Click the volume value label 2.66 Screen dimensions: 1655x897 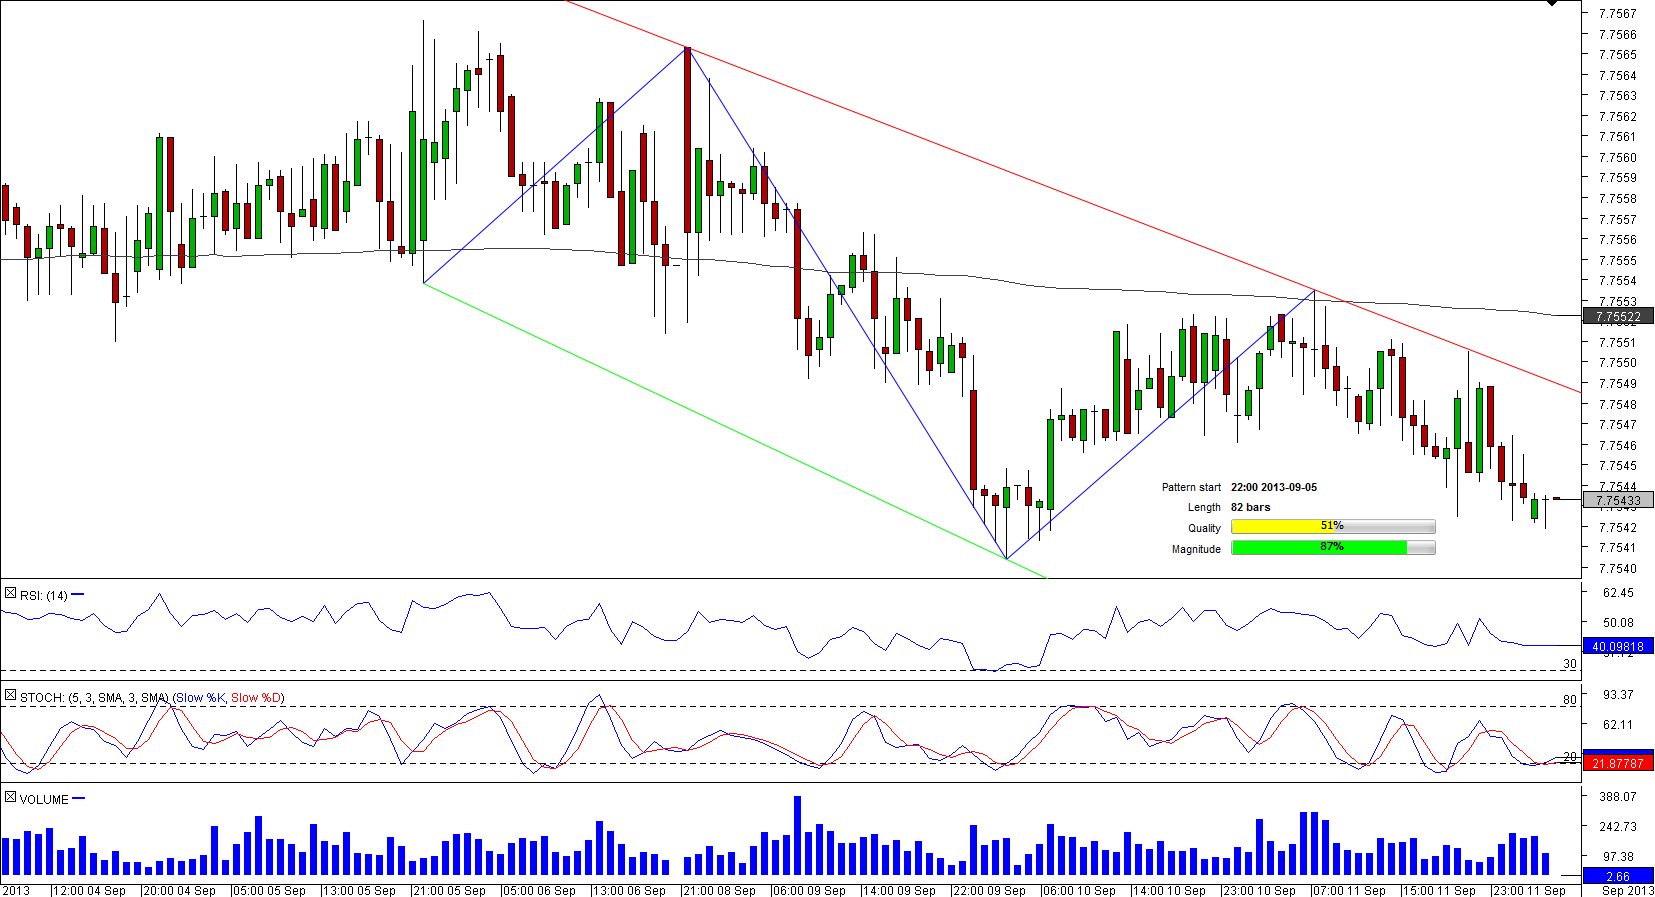1618,877
